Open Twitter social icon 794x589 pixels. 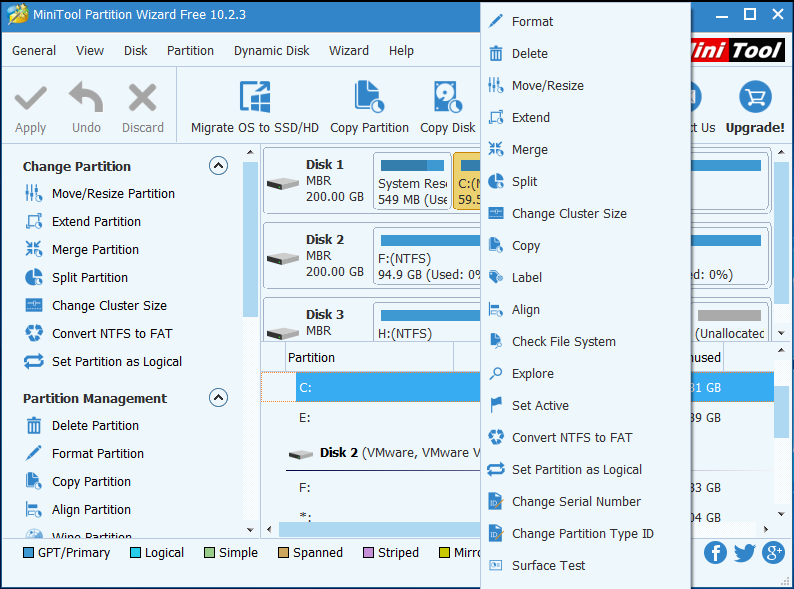tap(744, 553)
